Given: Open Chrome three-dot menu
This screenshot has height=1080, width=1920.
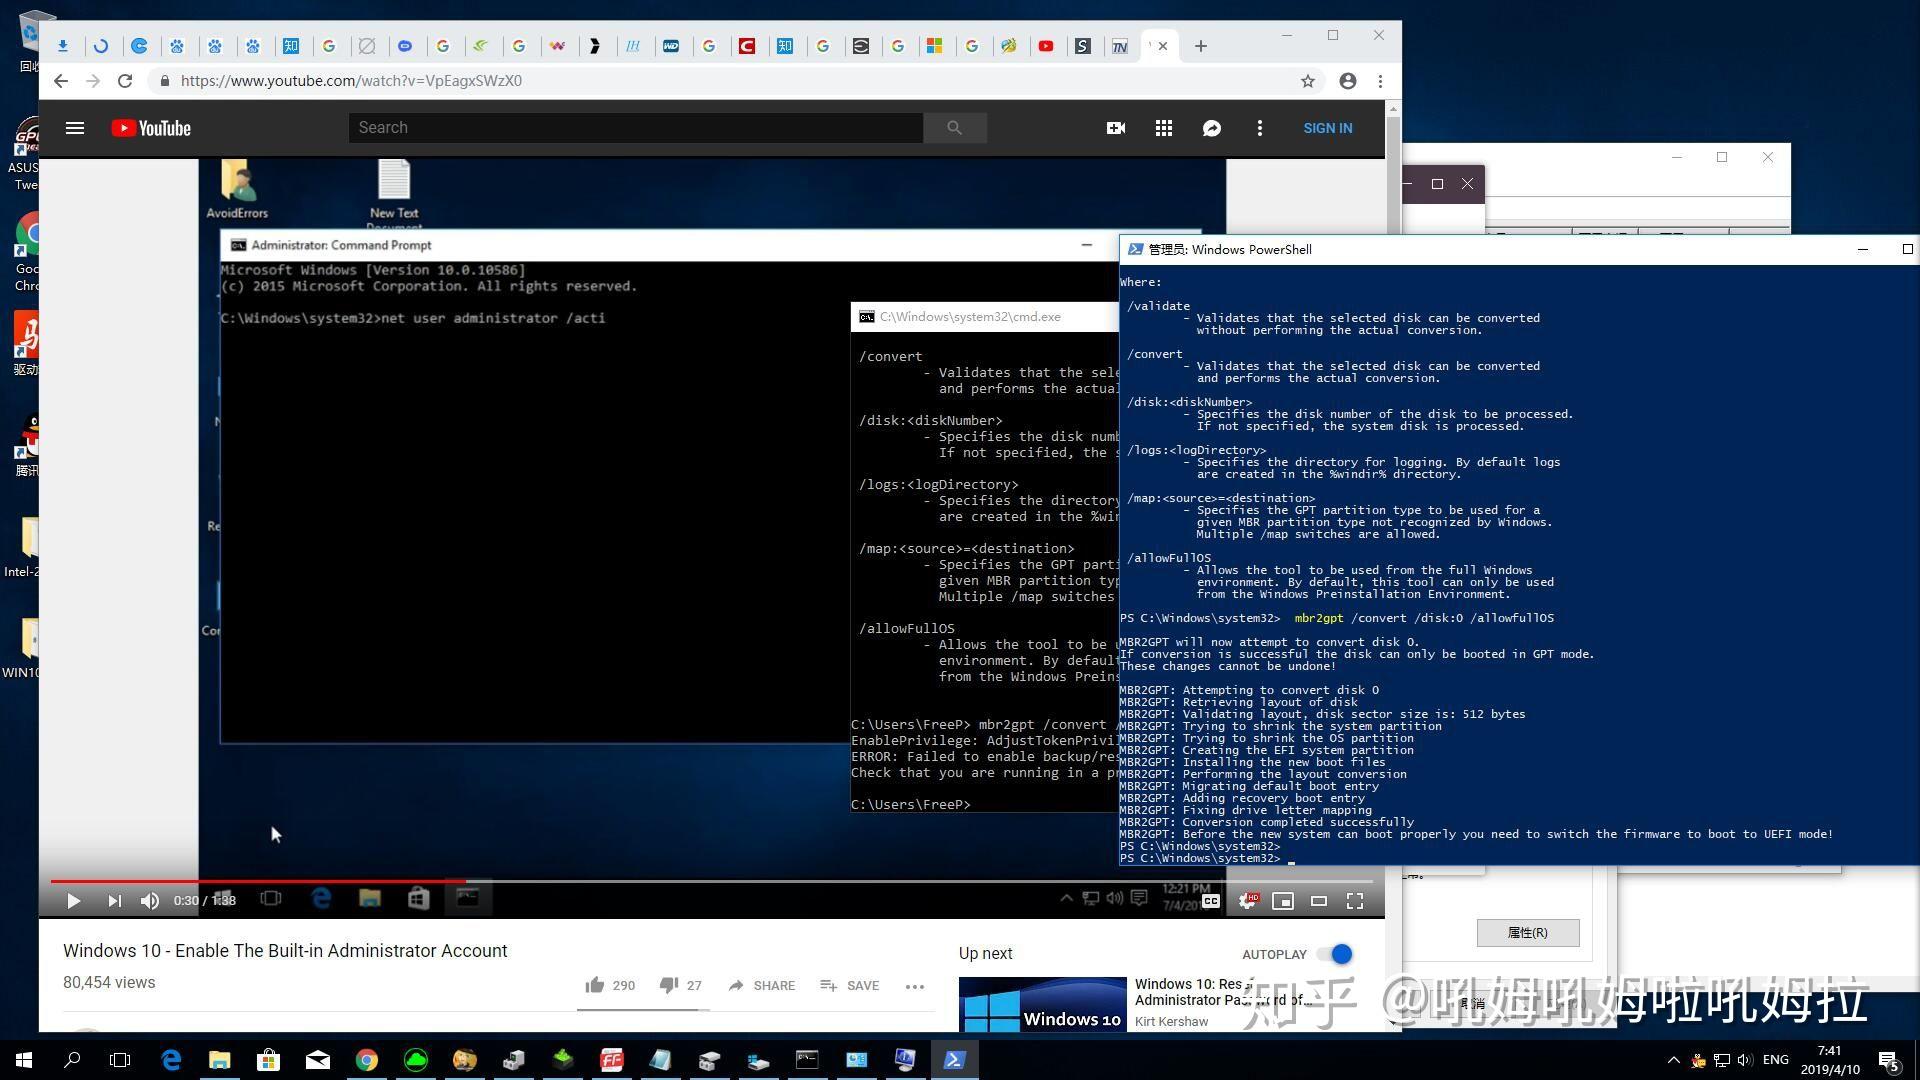Looking at the screenshot, I should 1381,81.
